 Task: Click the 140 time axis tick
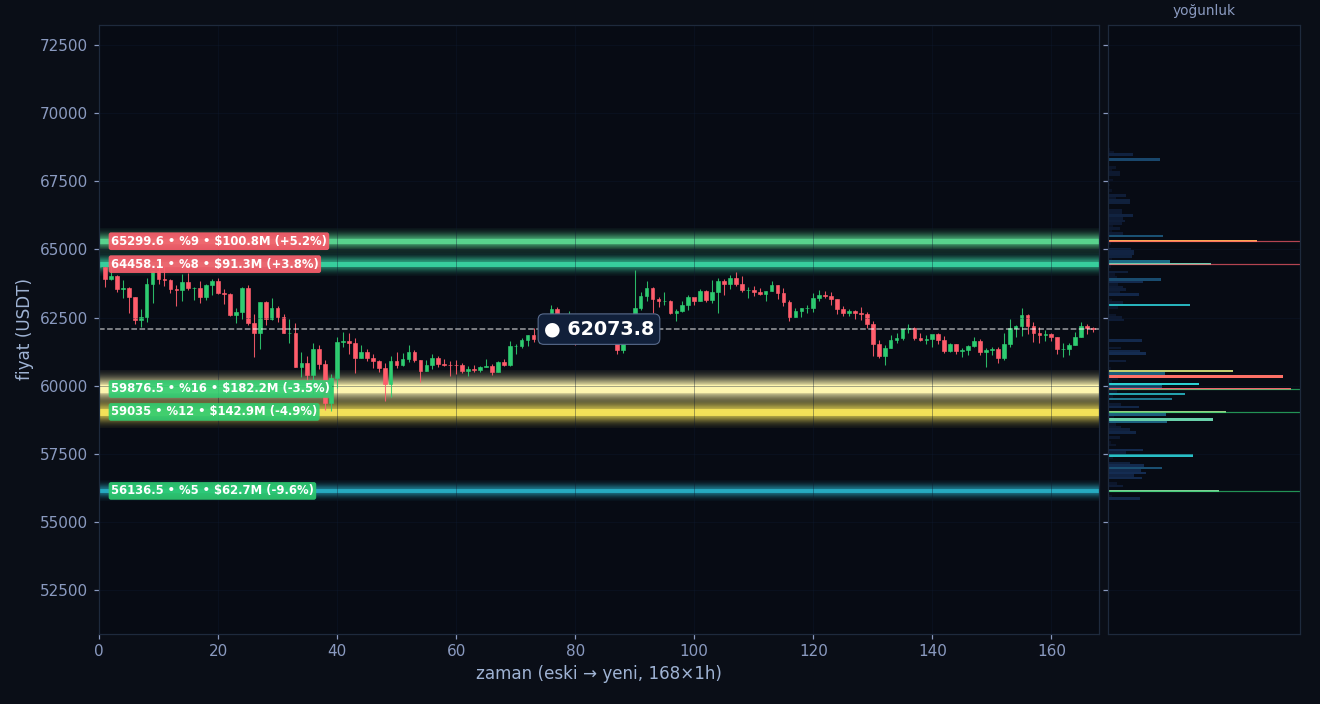tap(932, 651)
